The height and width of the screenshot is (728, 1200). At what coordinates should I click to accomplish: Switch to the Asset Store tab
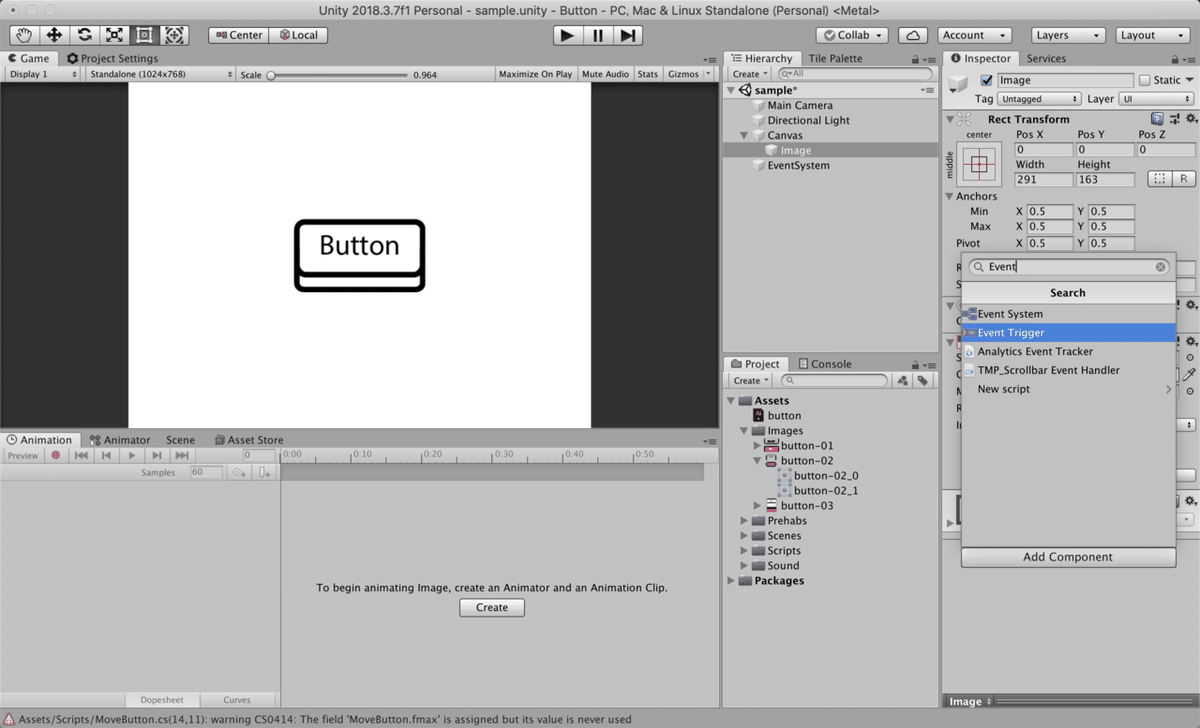(x=249, y=440)
